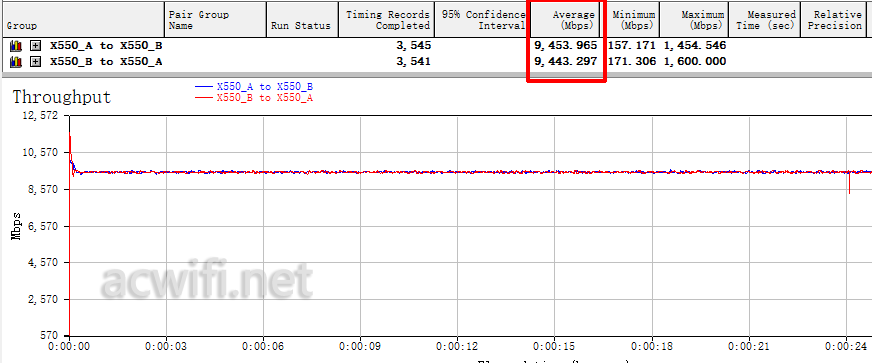Expand the X550_A to X550_B group

coord(35,46)
